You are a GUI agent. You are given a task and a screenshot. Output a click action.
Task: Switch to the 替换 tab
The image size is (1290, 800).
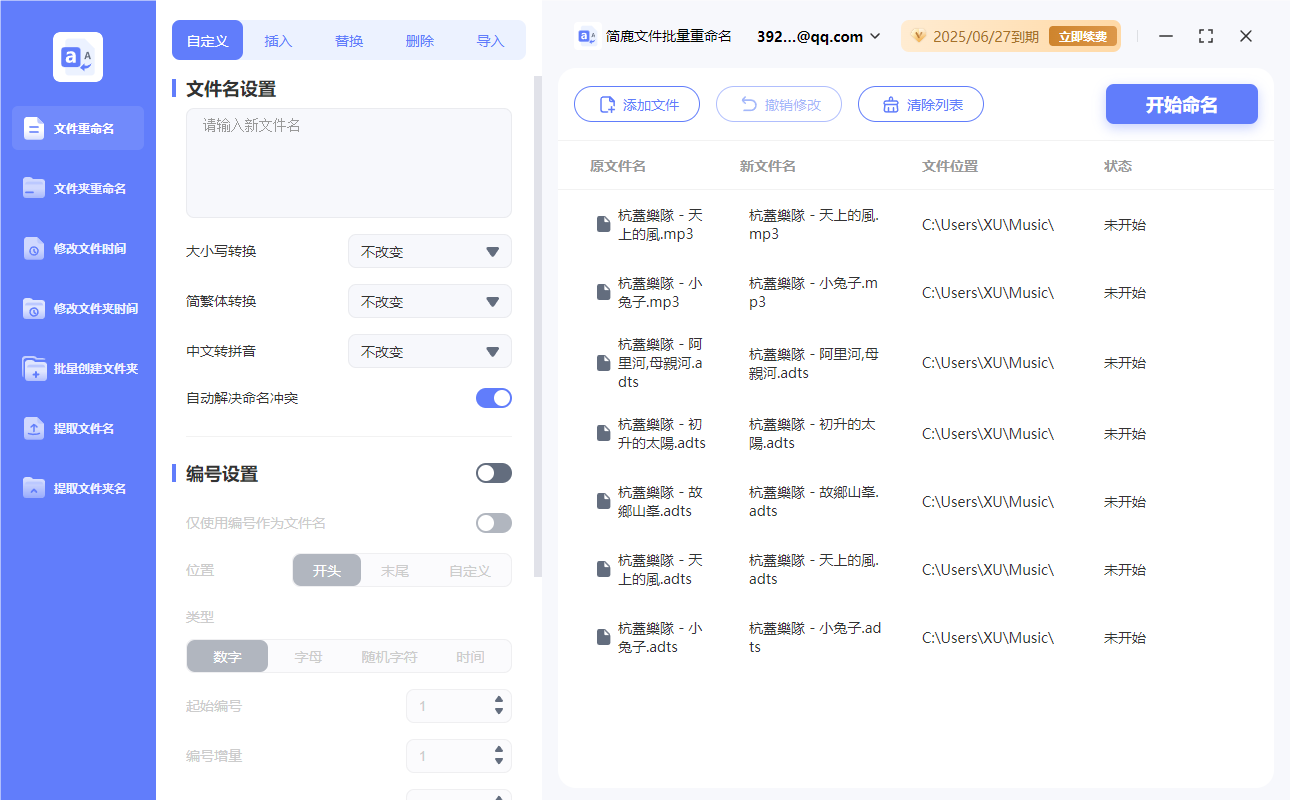click(348, 40)
